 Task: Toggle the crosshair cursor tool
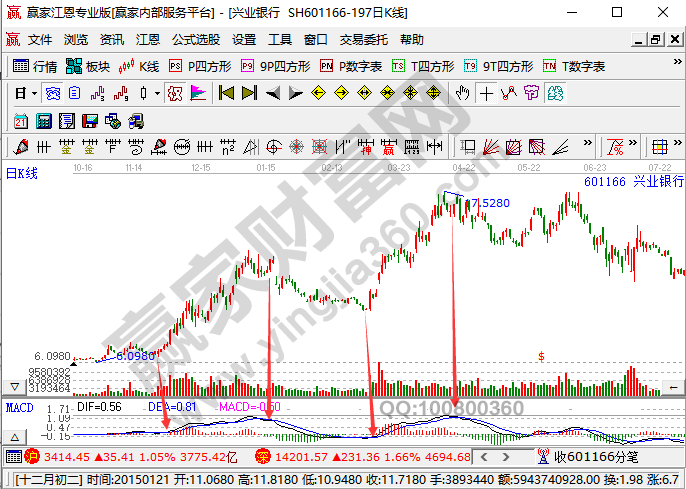coord(486,93)
